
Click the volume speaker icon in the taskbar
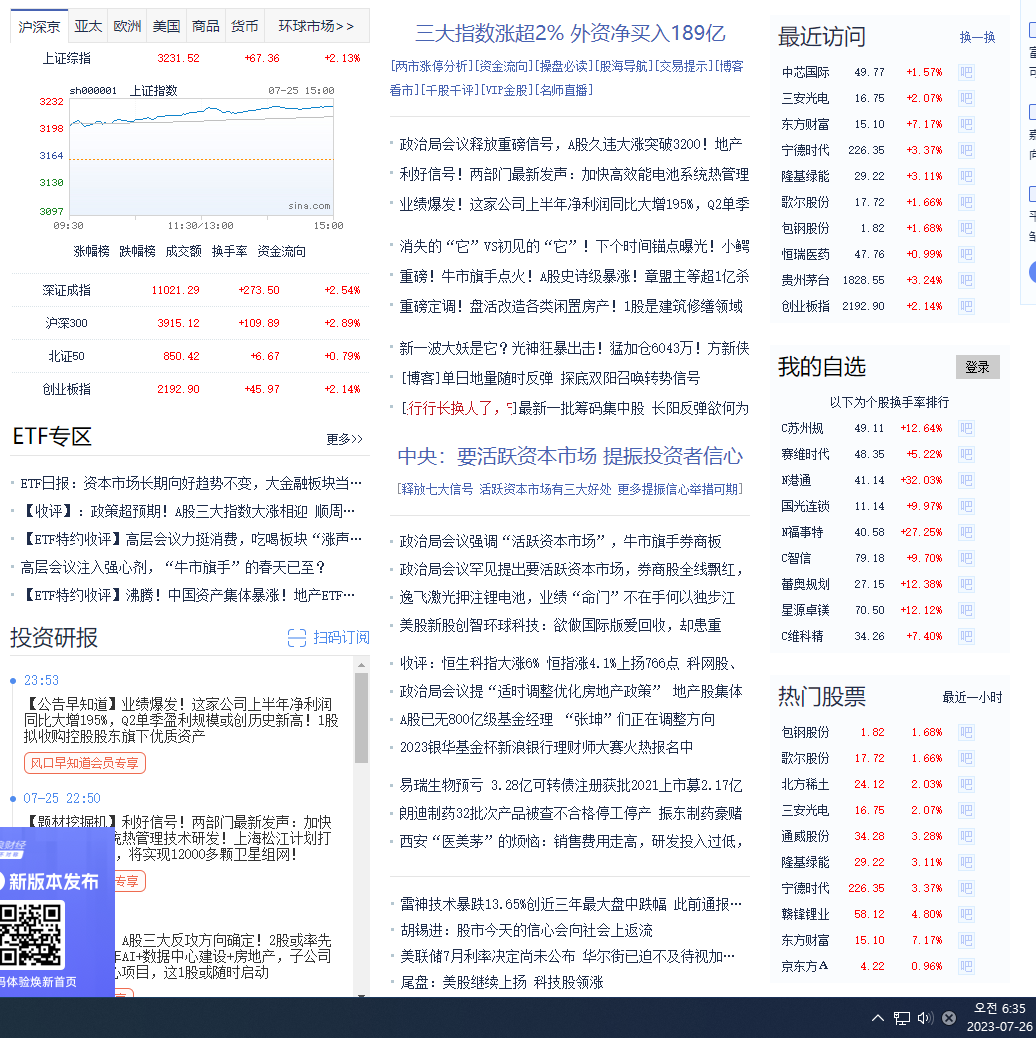click(925, 1017)
